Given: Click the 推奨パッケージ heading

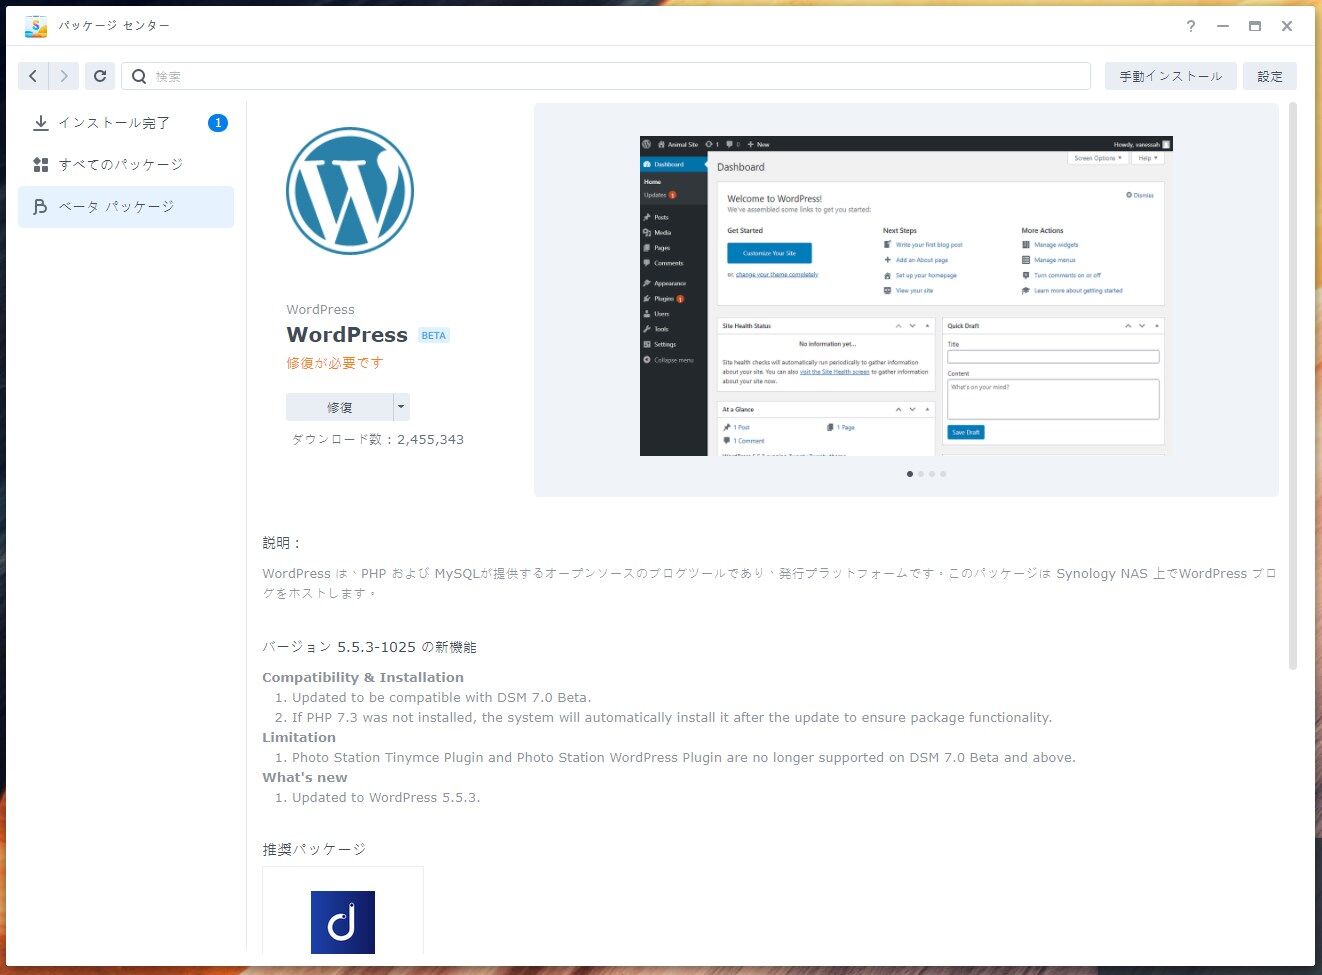Looking at the screenshot, I should [314, 849].
